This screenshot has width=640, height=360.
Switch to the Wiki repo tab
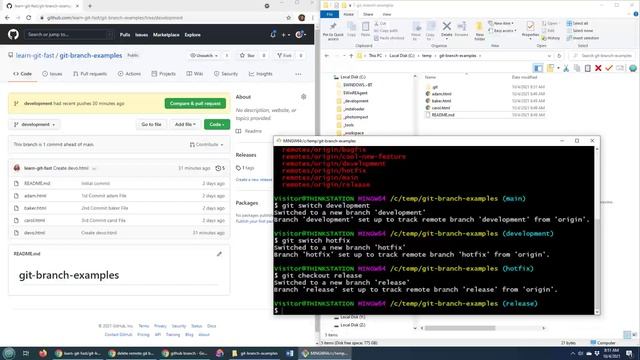pyautogui.click(x=195, y=74)
